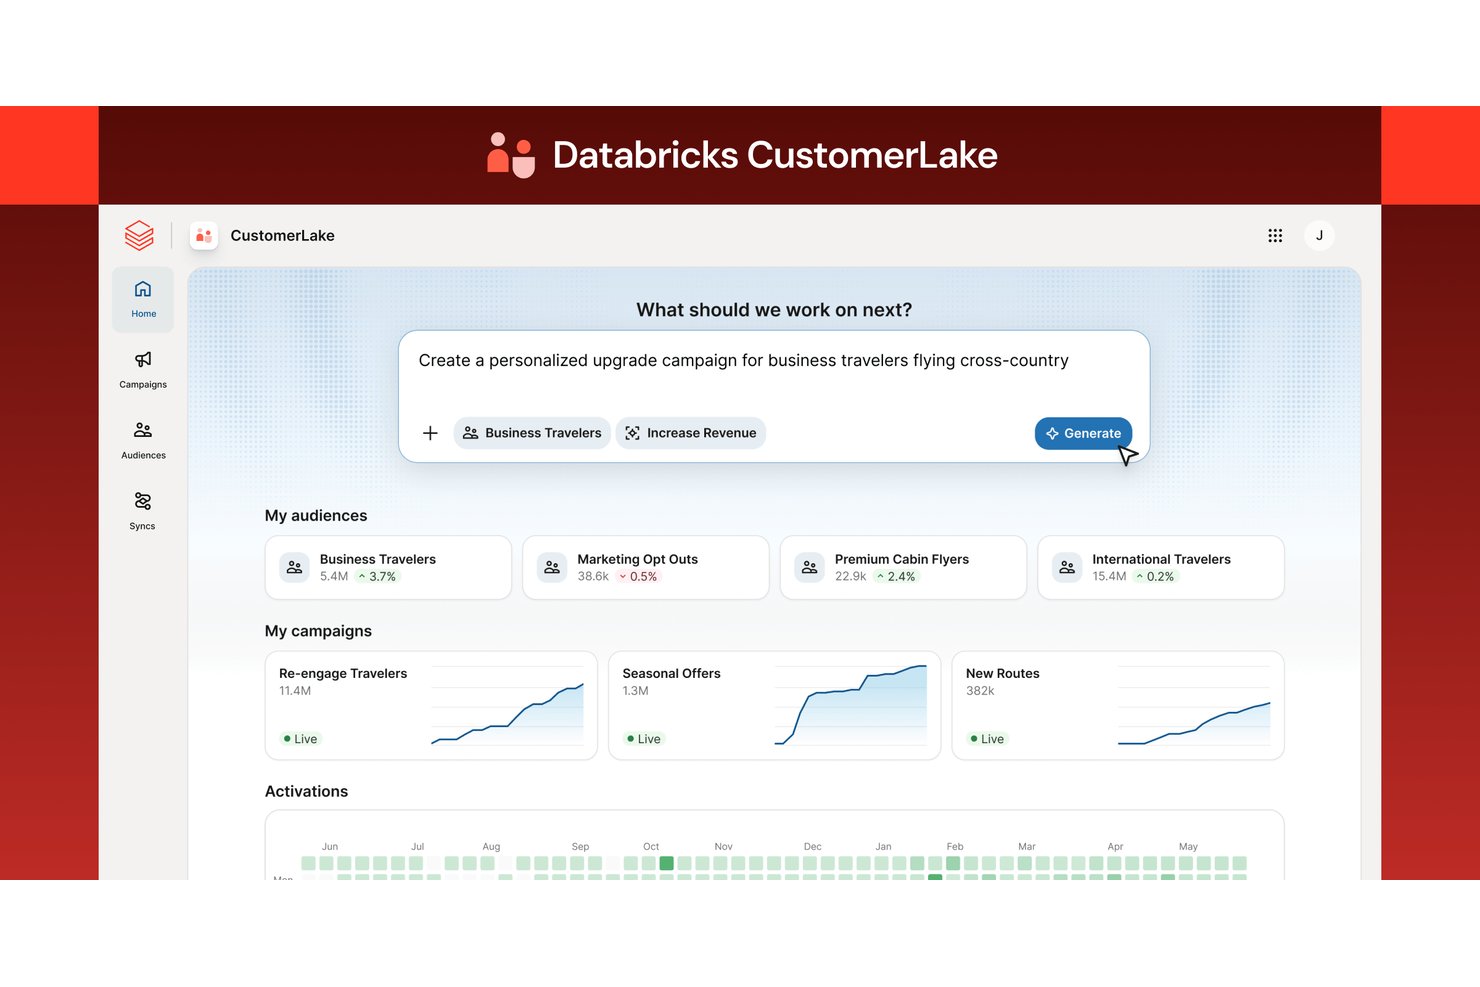Click the 0.5% decline badge
Viewport: 1480px width, 987px height.
(x=638, y=577)
